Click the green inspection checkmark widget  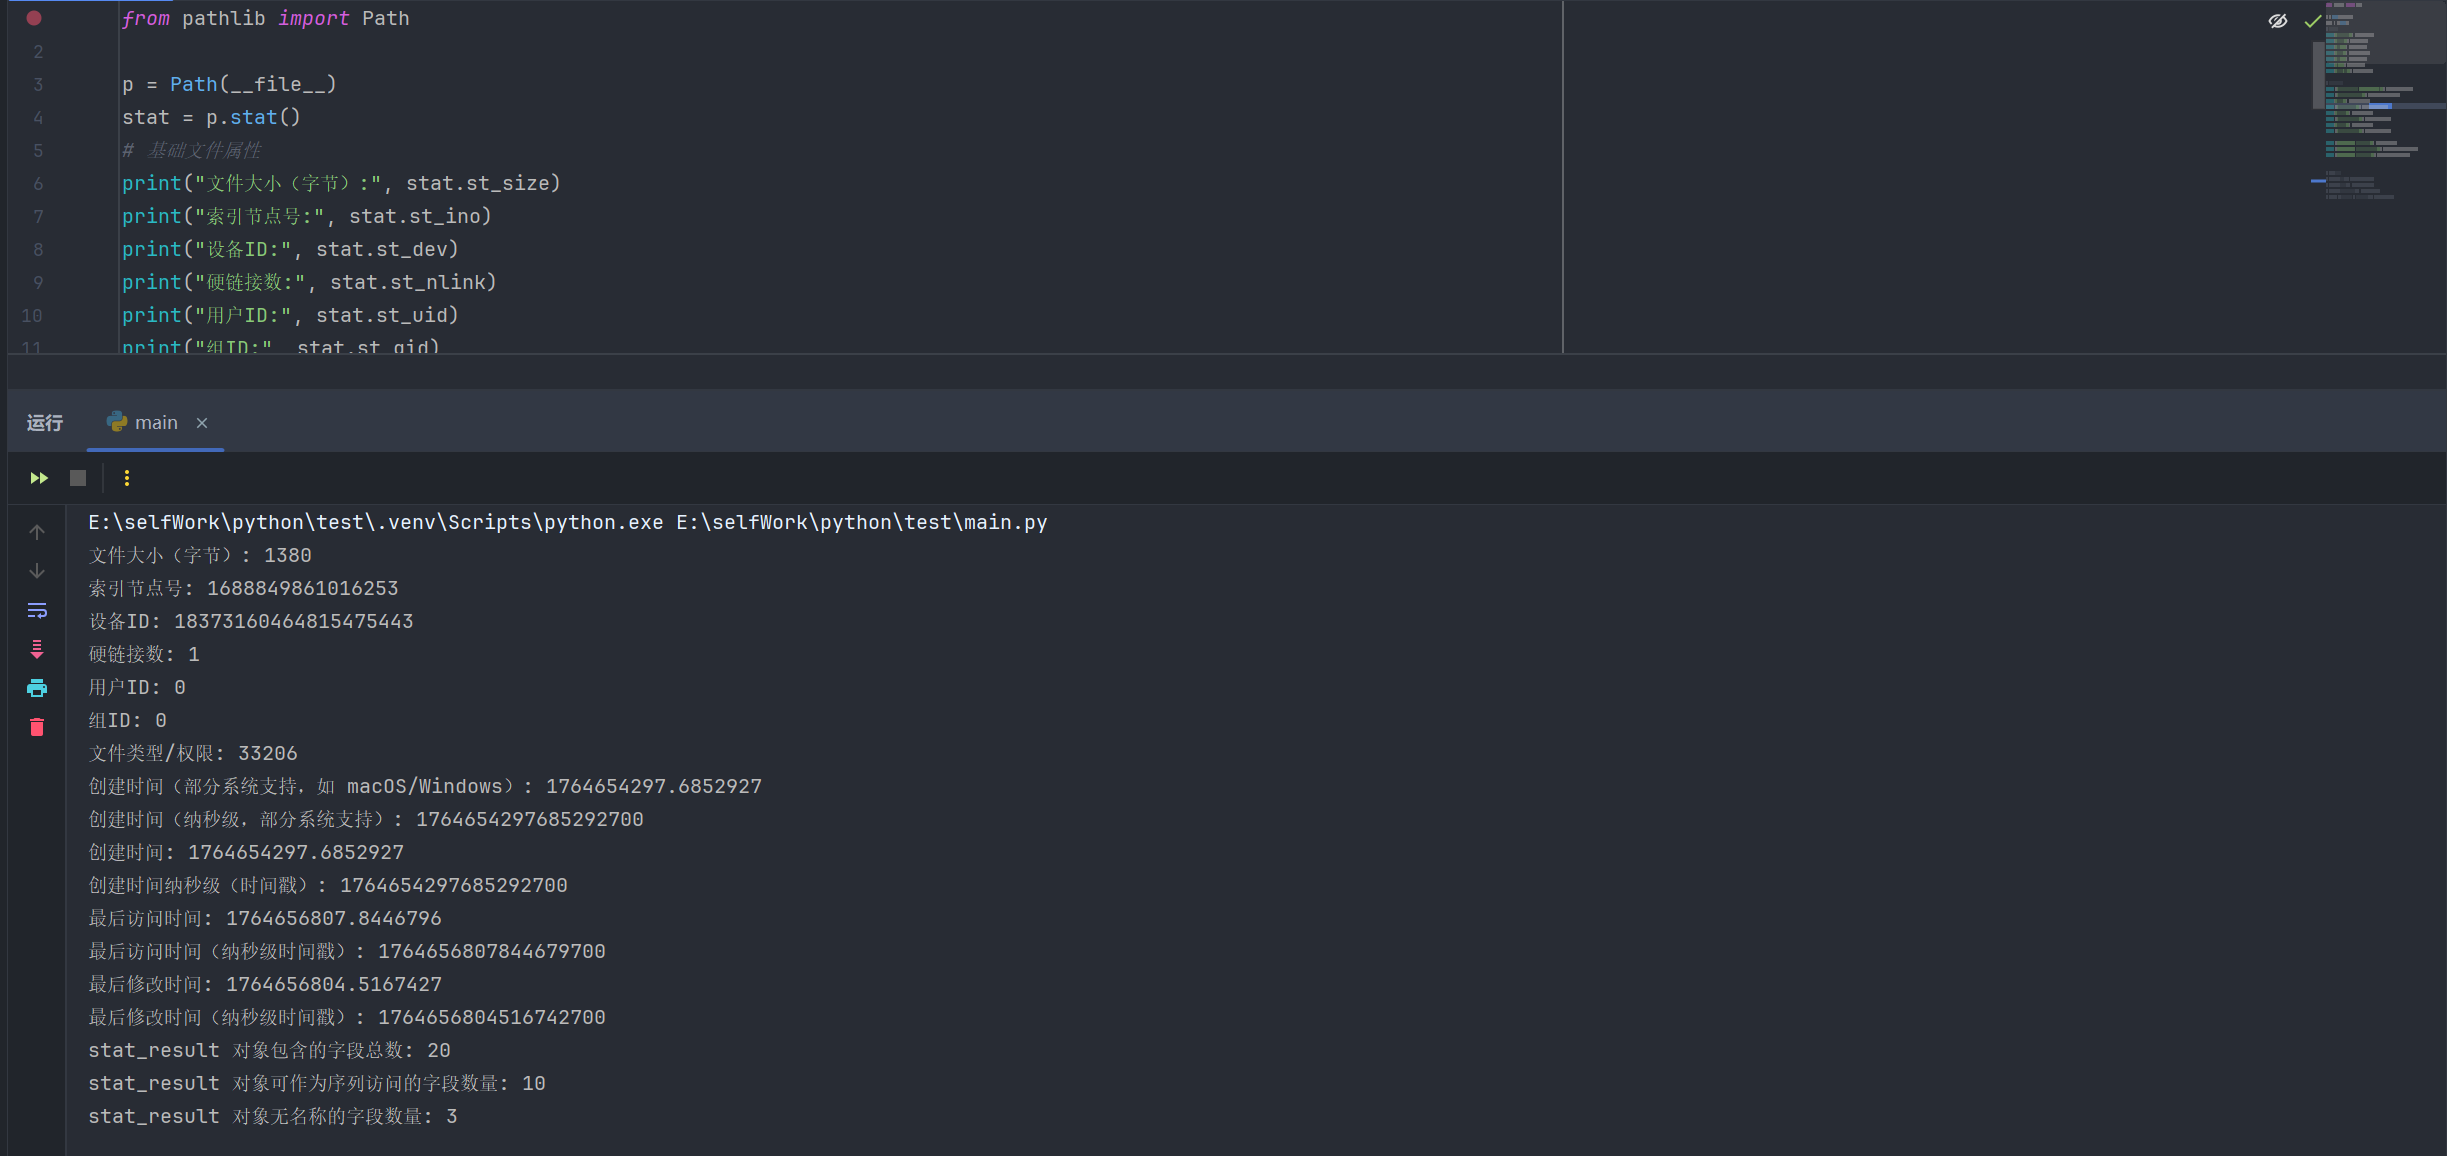[x=2312, y=21]
